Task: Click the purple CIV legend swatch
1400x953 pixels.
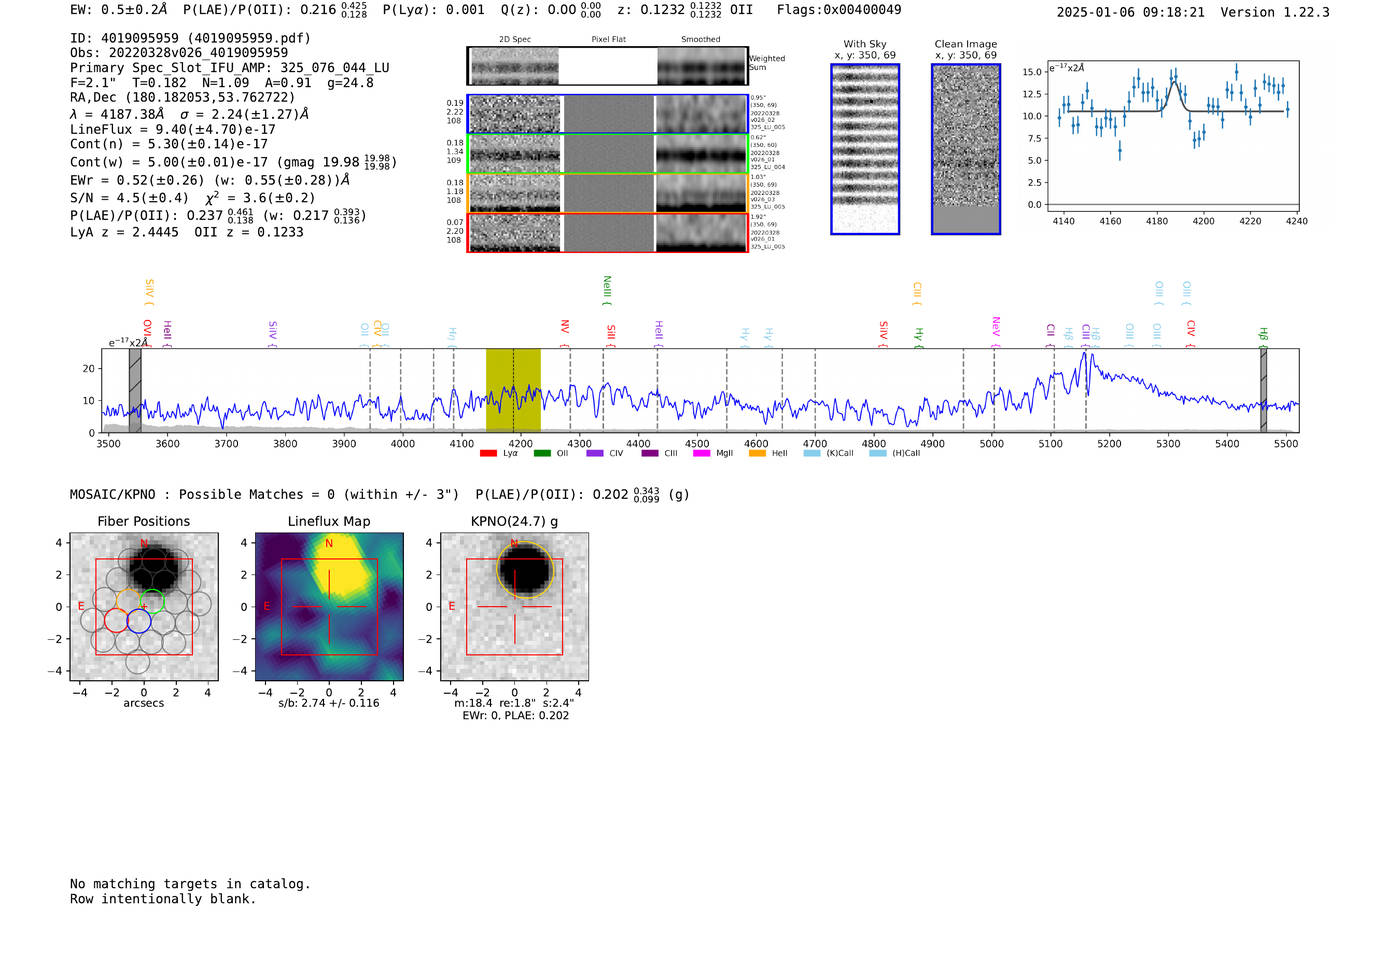Action: (595, 453)
